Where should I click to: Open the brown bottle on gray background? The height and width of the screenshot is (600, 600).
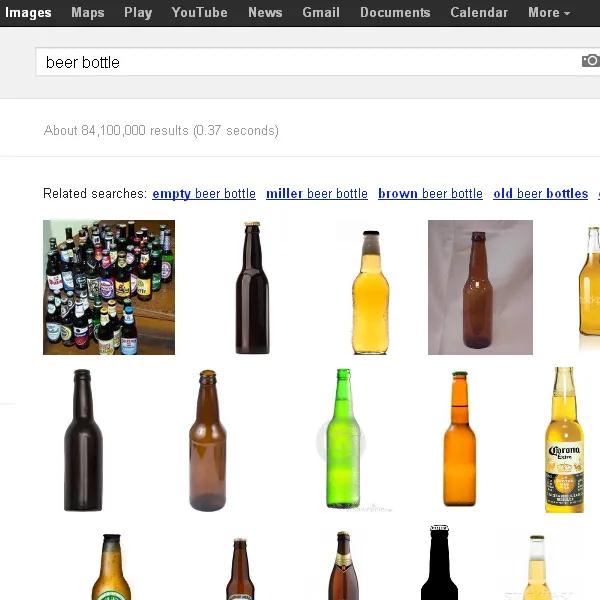pyautogui.click(x=480, y=287)
